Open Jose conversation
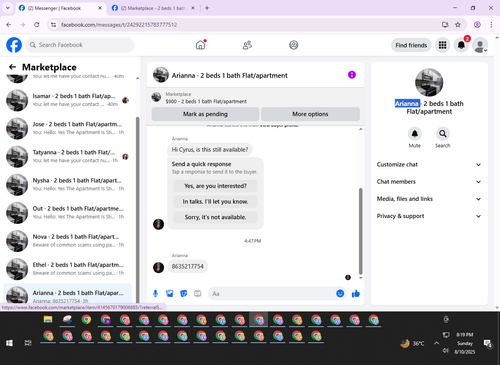 tap(68, 128)
